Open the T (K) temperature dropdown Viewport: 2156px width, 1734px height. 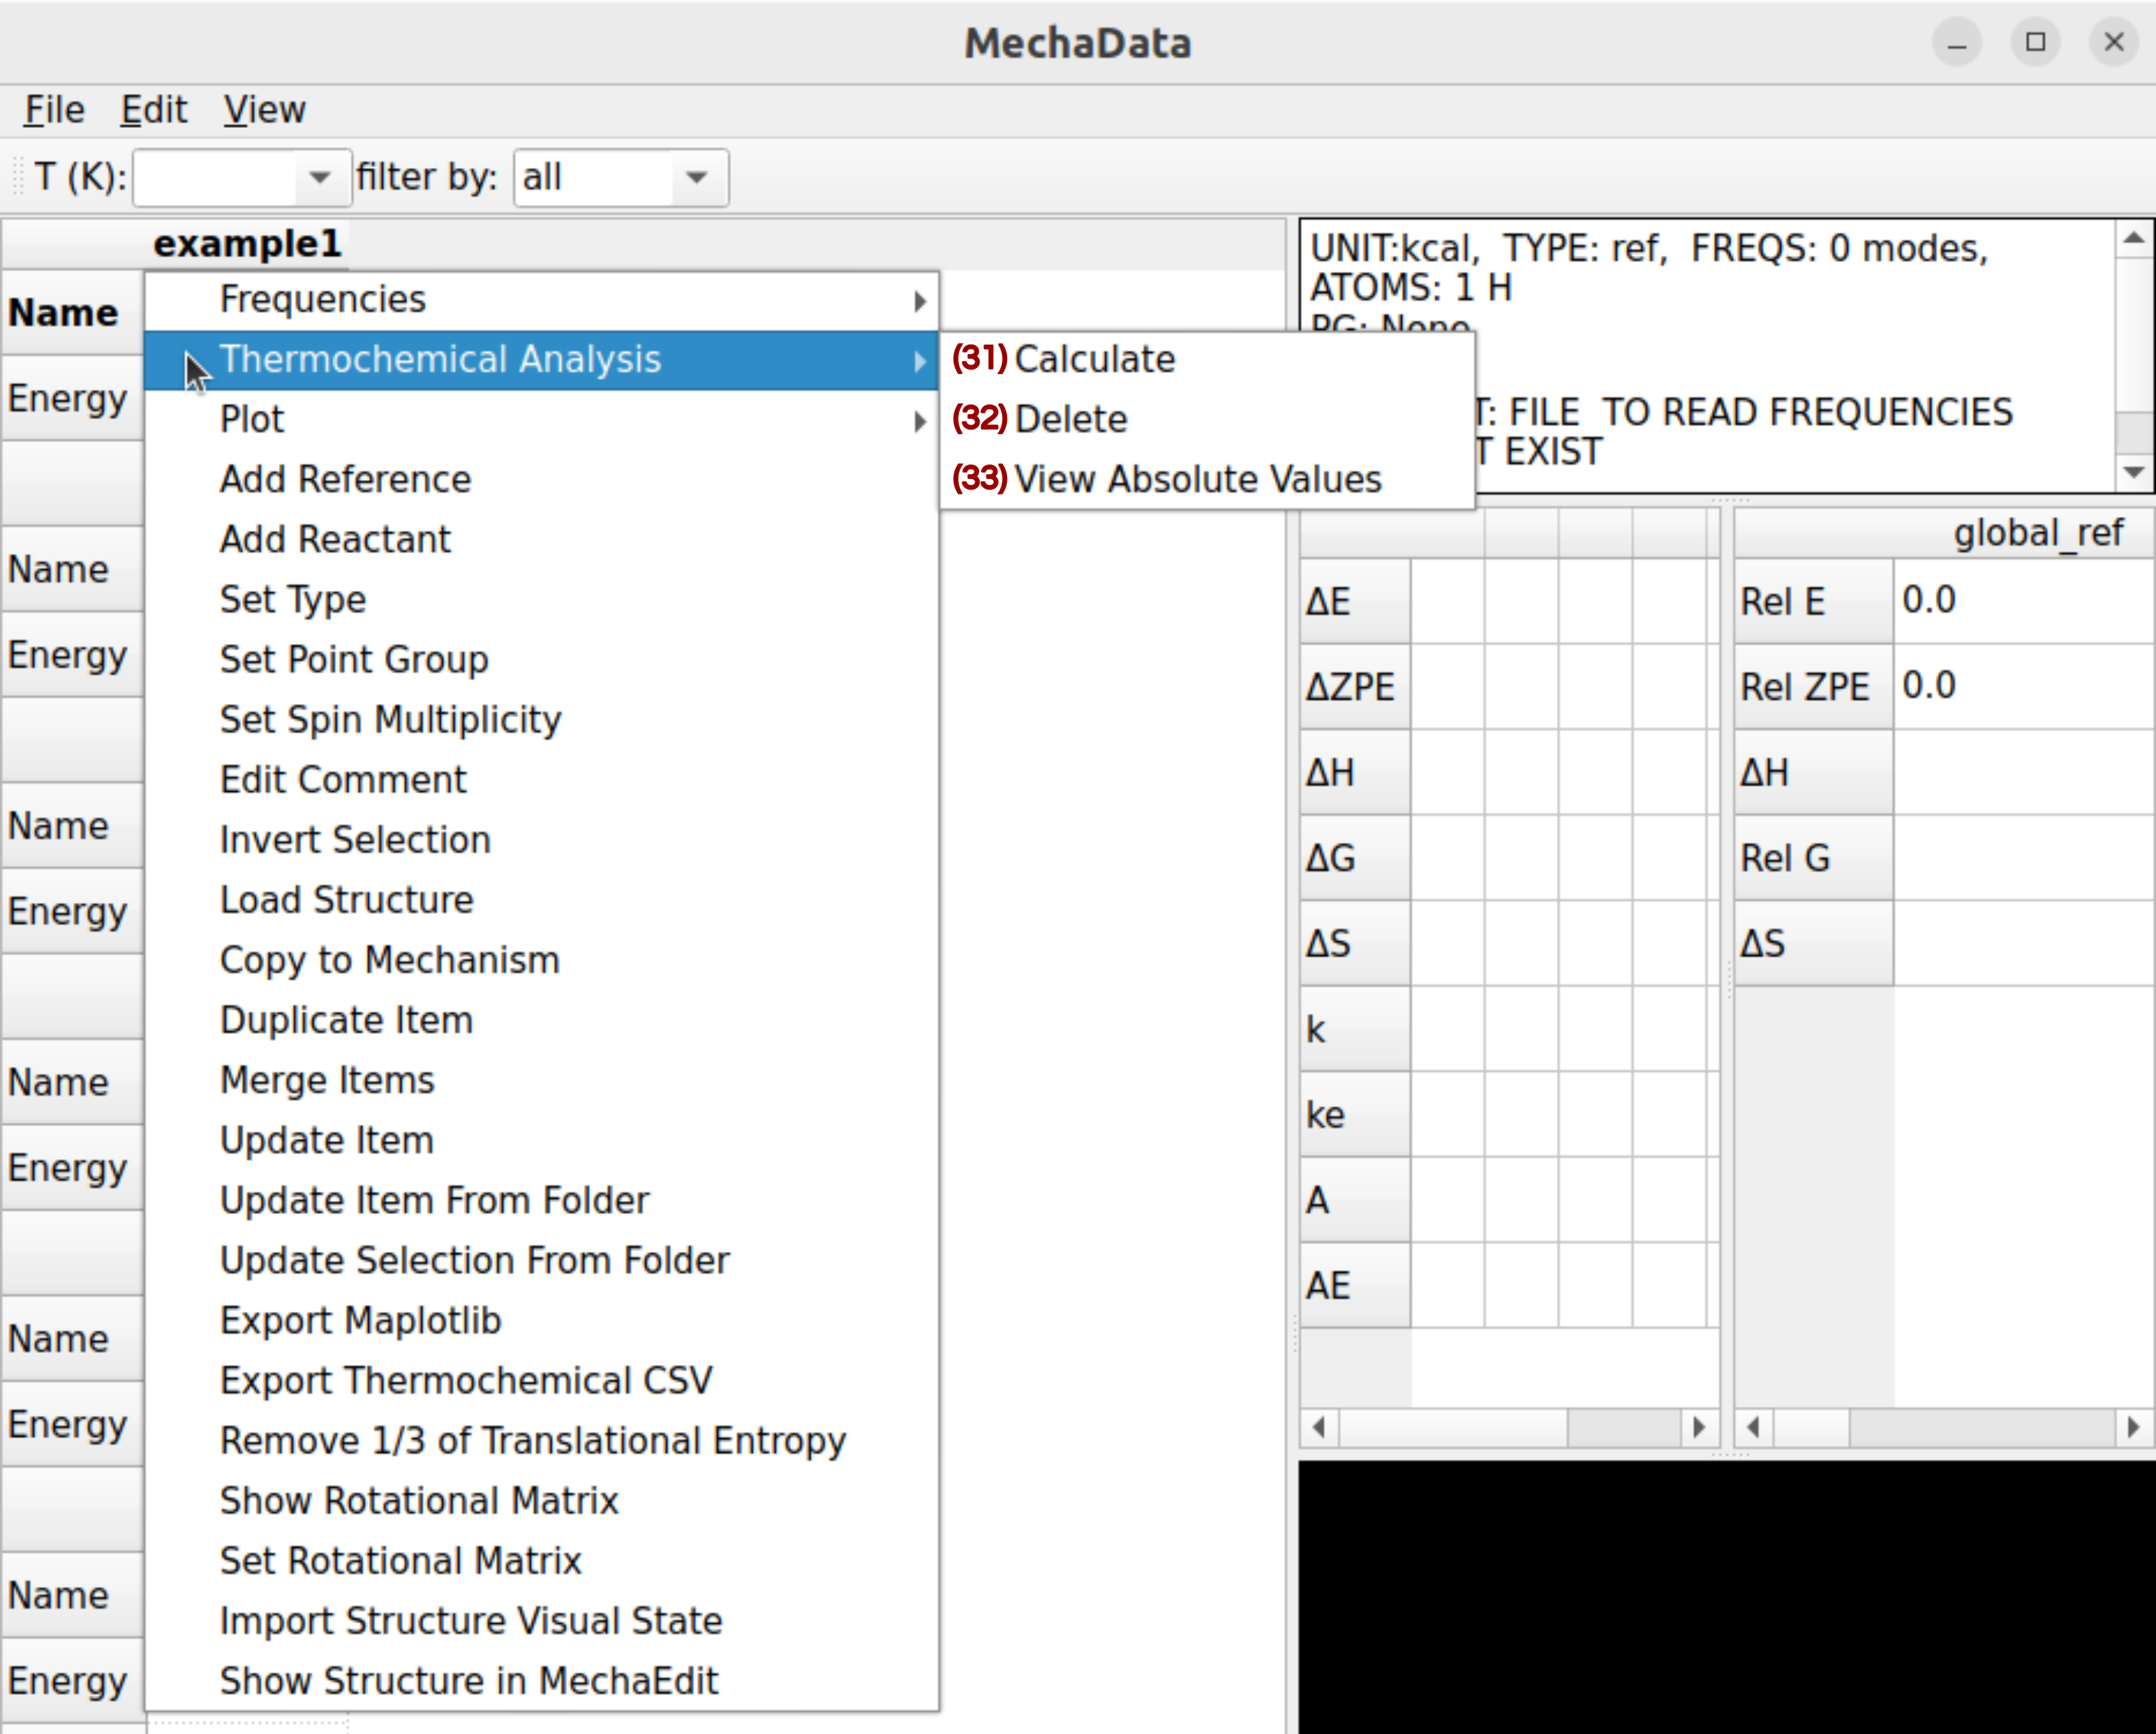coord(242,178)
